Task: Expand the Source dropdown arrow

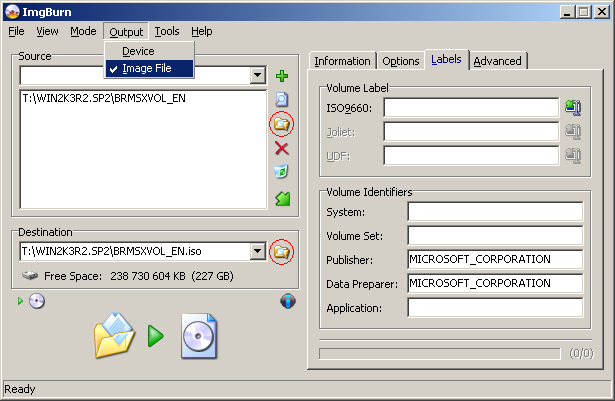Action: pyautogui.click(x=258, y=75)
